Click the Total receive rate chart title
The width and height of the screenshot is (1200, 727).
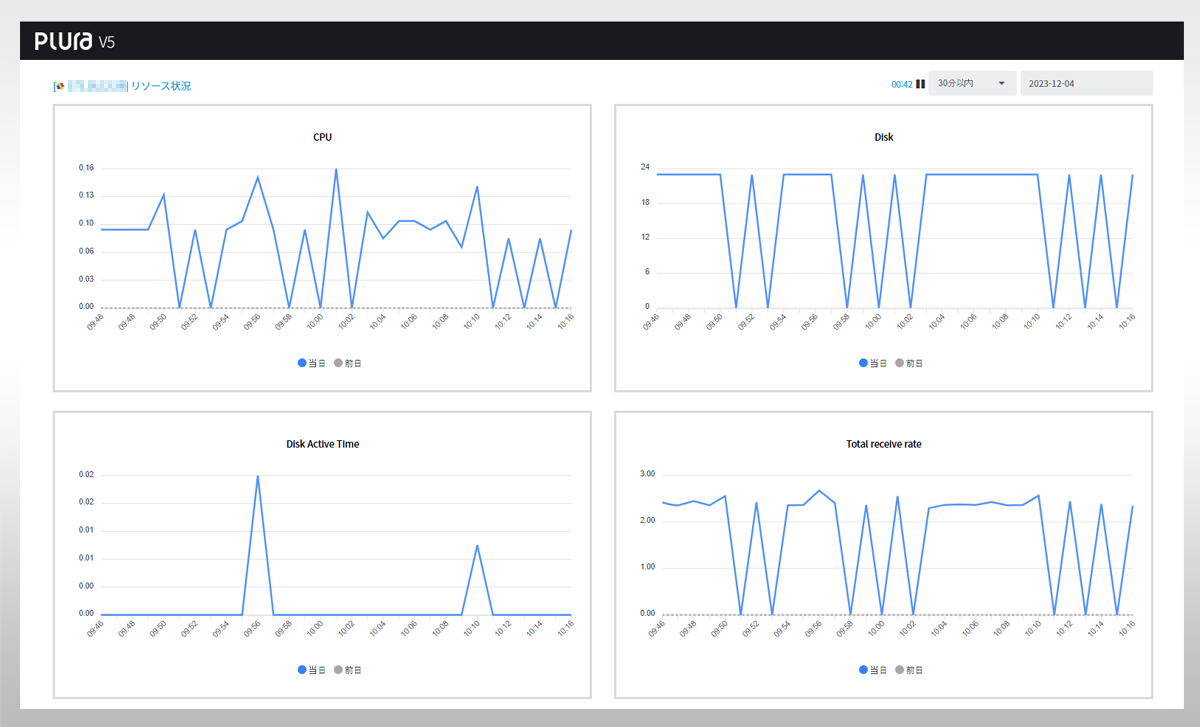tap(883, 444)
